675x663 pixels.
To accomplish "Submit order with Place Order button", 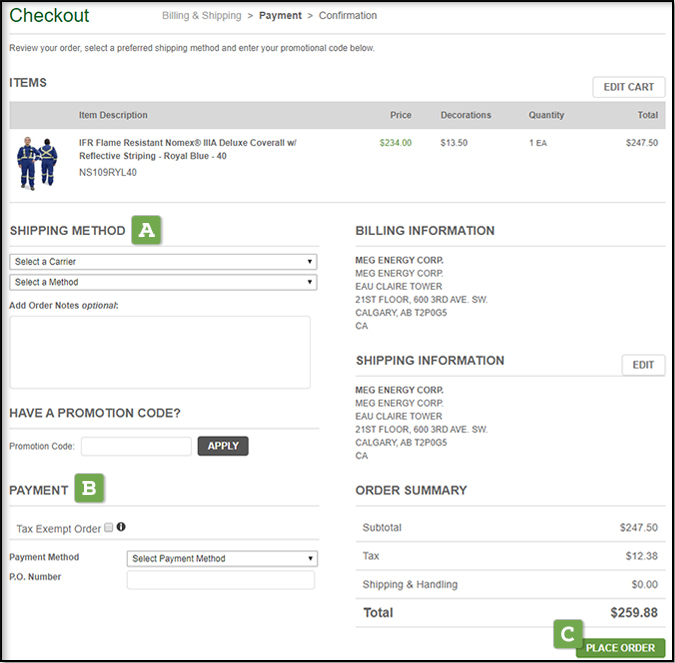I will [620, 648].
